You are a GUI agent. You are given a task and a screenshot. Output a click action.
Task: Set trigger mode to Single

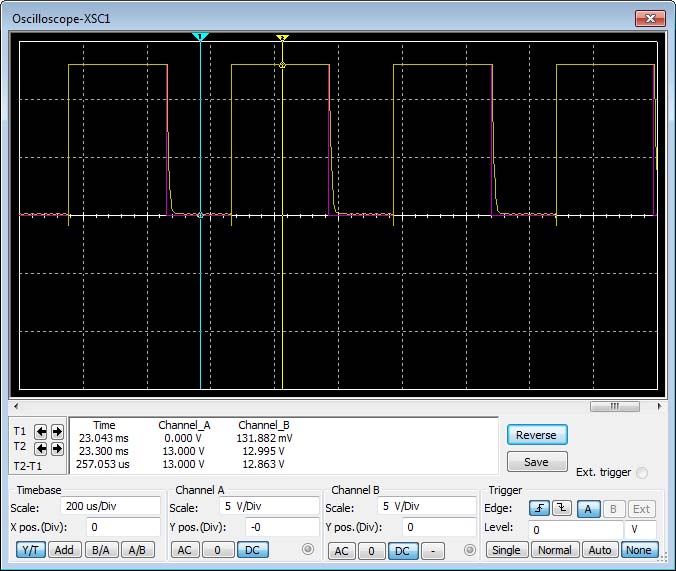click(506, 550)
